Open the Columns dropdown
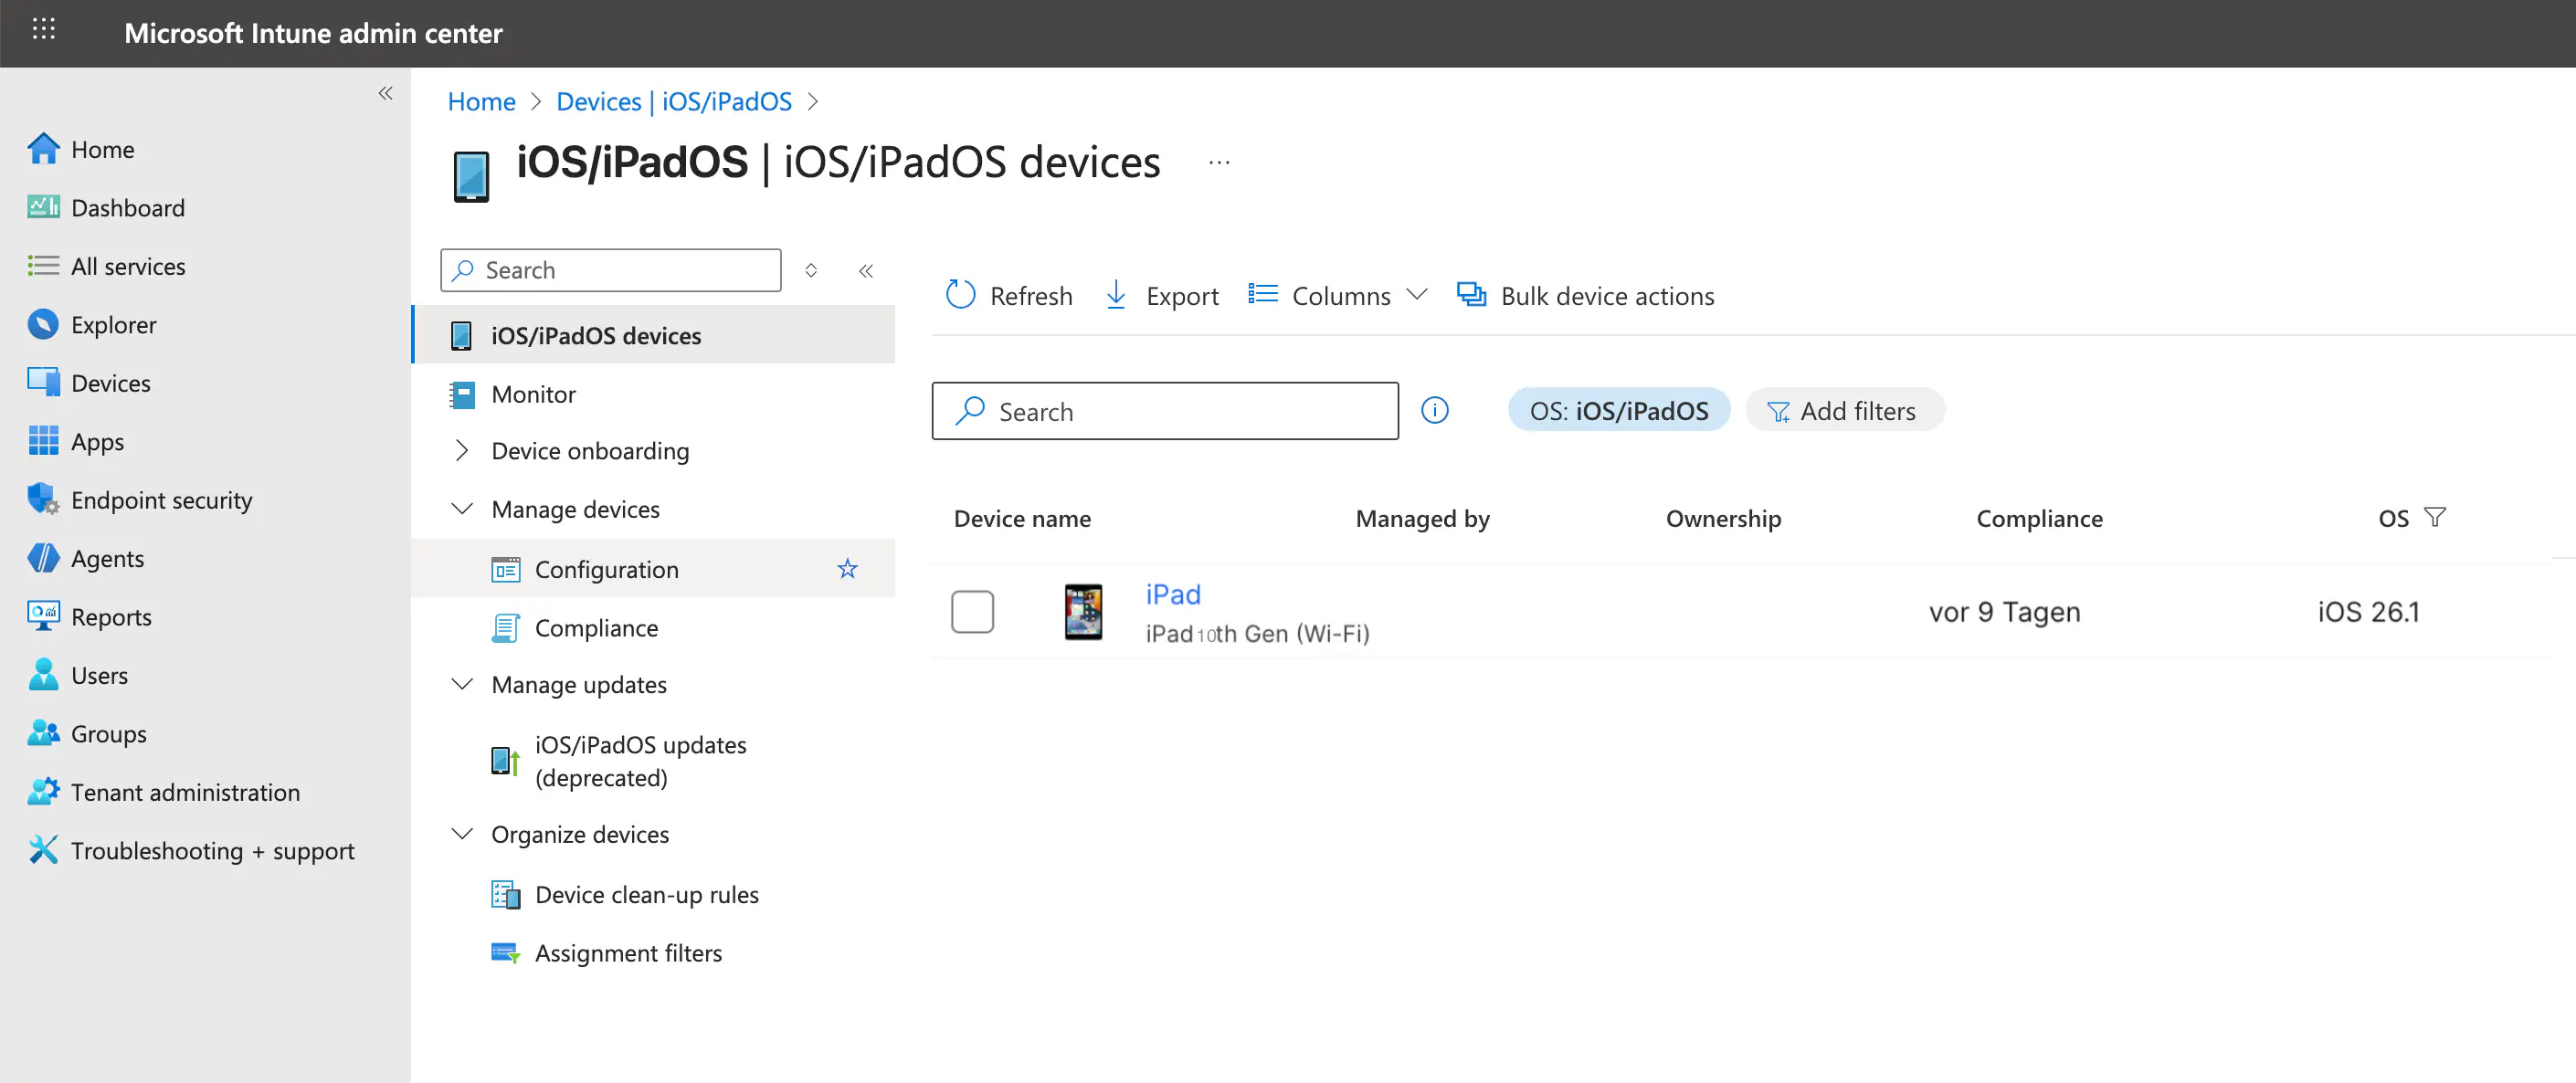 1340,295
